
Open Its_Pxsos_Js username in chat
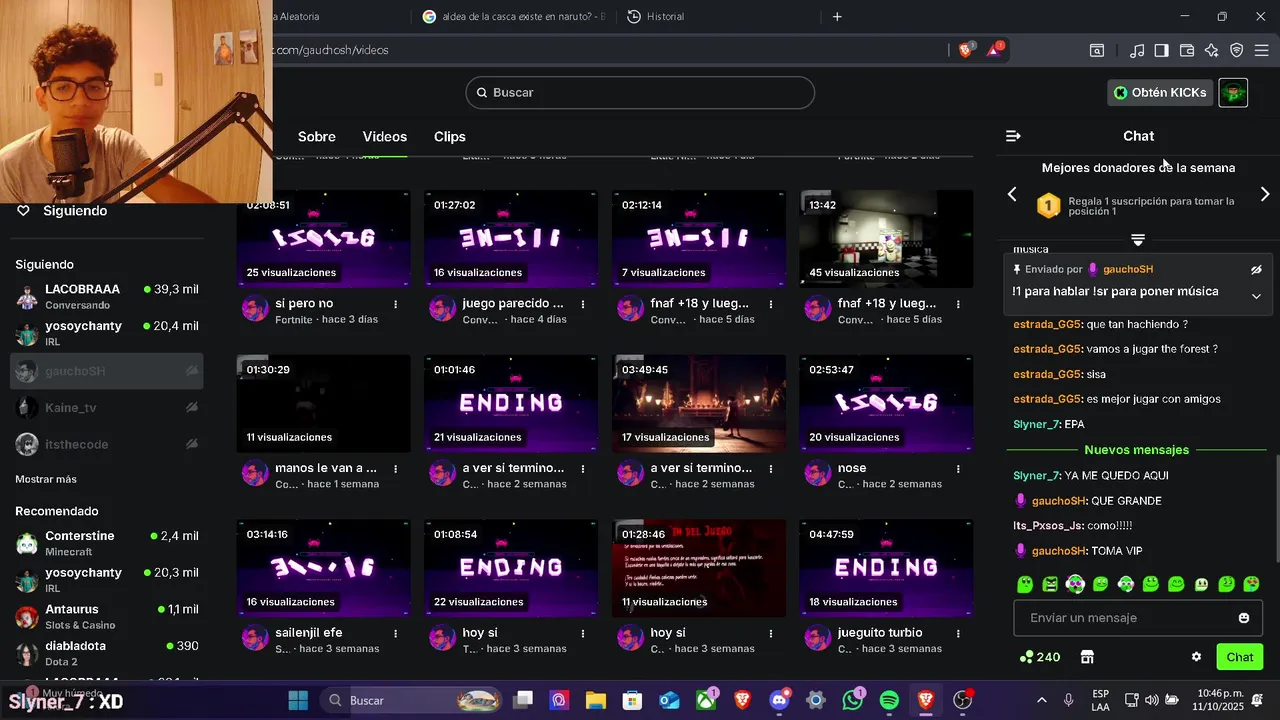[1048, 526]
